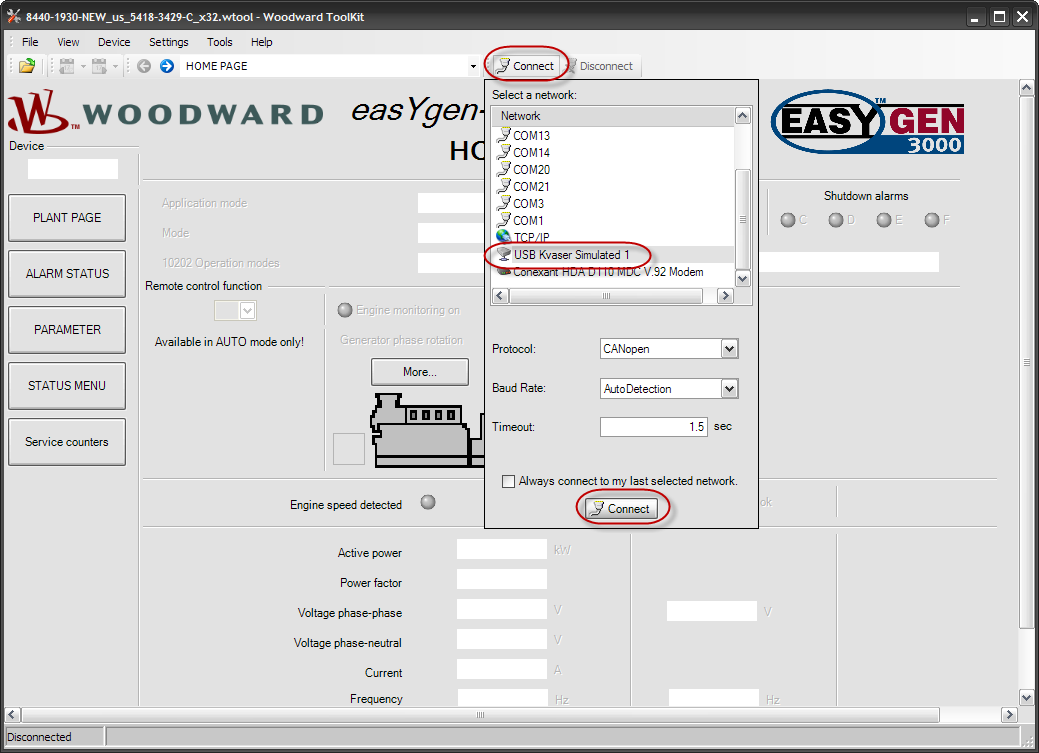
Task: Click the Woodward ToolKit title bar icon
Action: click(14, 17)
